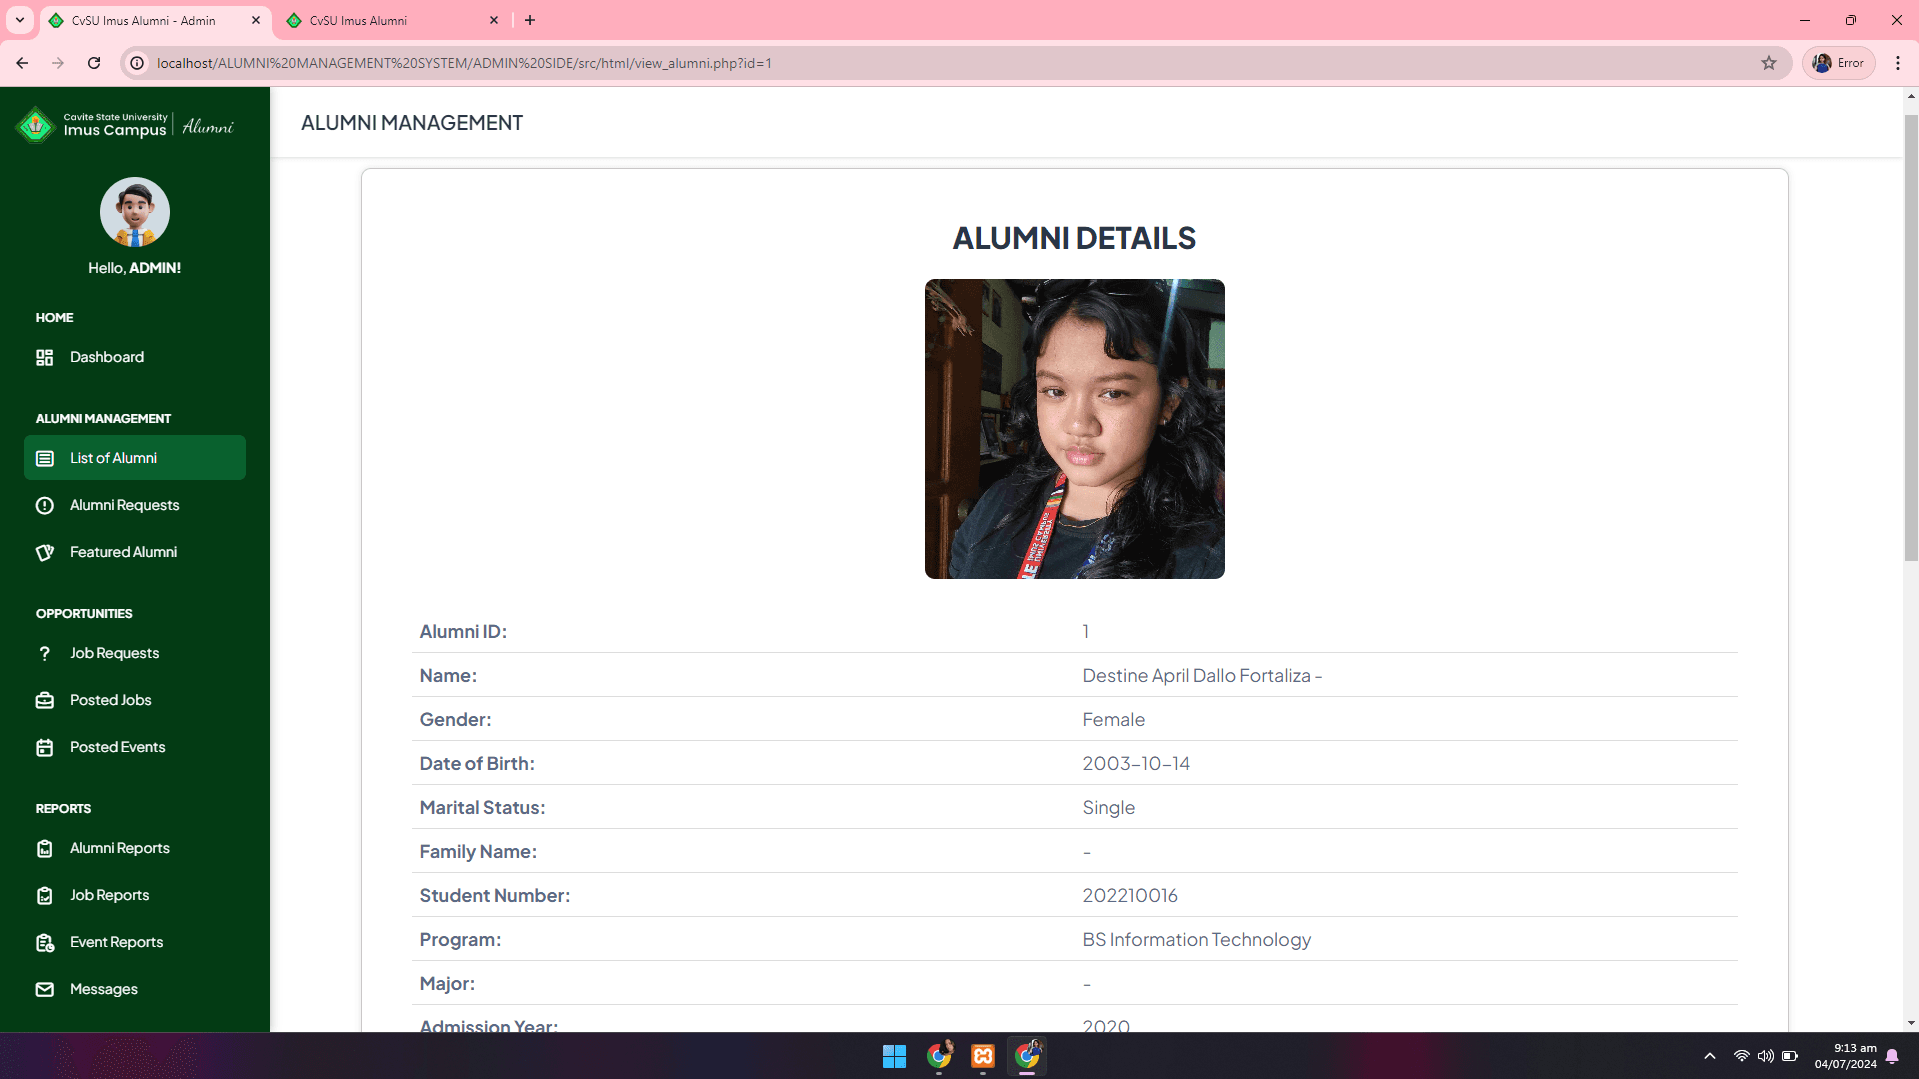This screenshot has width=1919, height=1079.
Task: Select the BS Information Technology value
Action: click(1196, 939)
